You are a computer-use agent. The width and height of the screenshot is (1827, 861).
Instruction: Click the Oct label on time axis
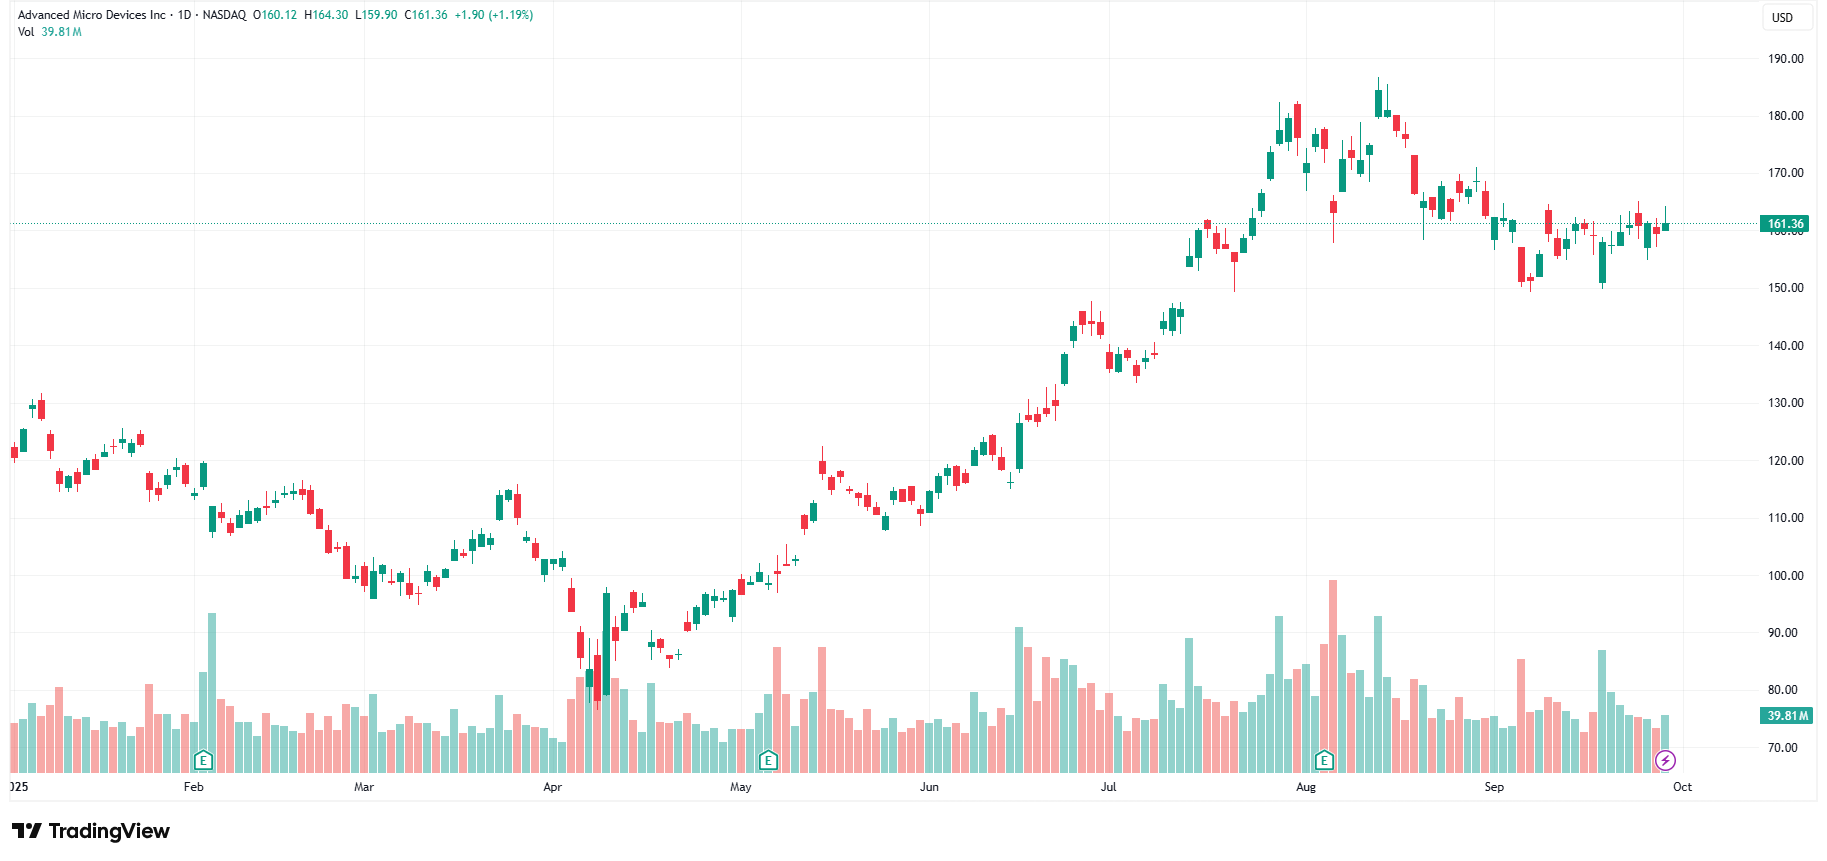pos(1682,787)
